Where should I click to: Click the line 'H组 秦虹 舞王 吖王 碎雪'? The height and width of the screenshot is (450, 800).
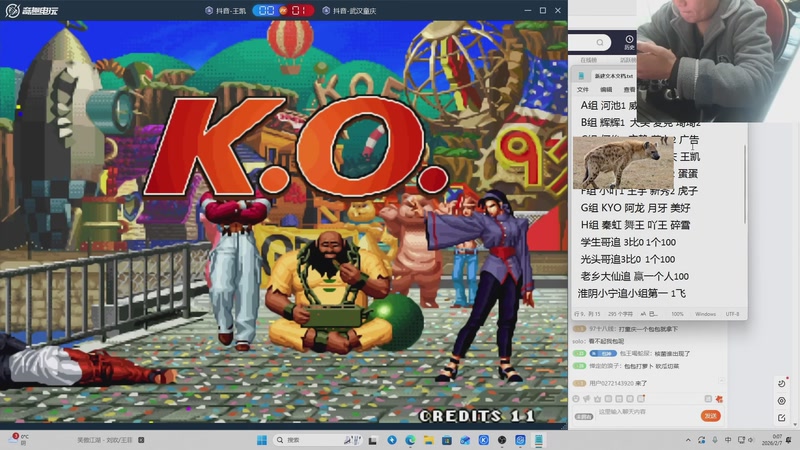[x=635, y=225]
